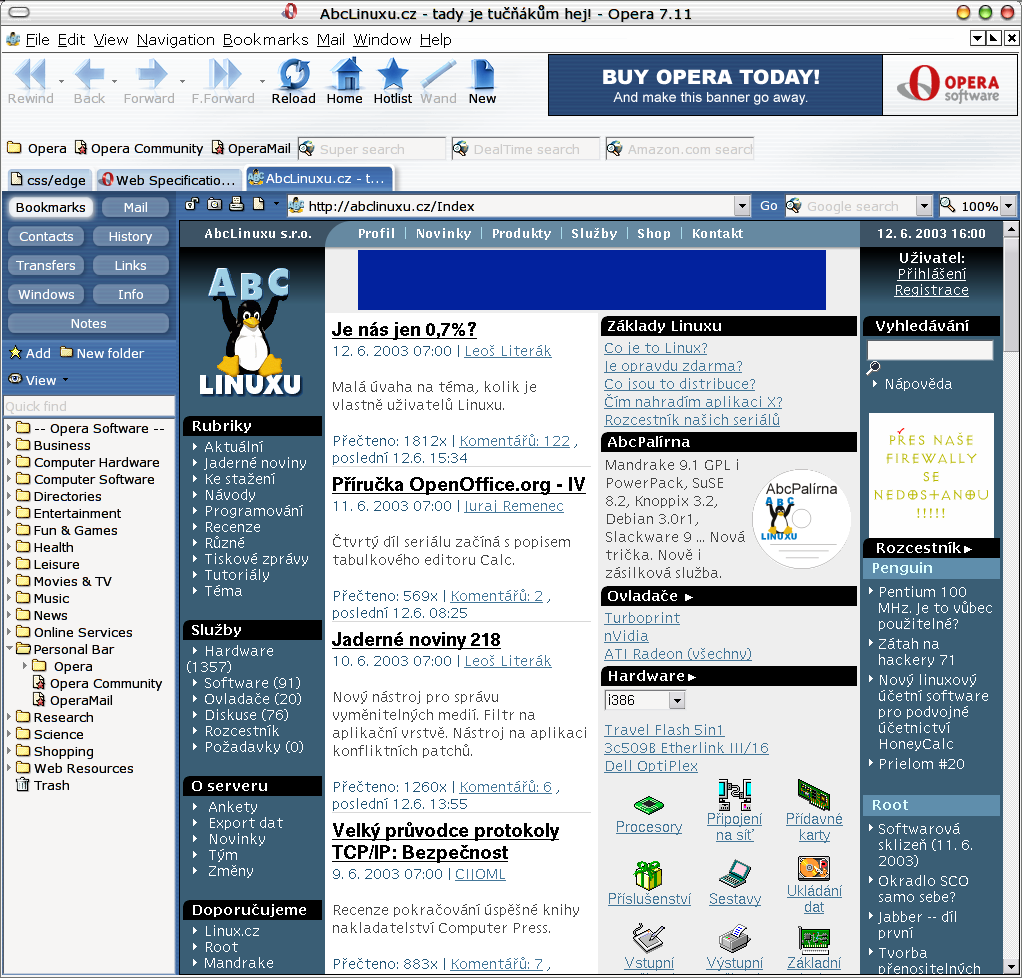Click the Quick find field

pos(89,406)
